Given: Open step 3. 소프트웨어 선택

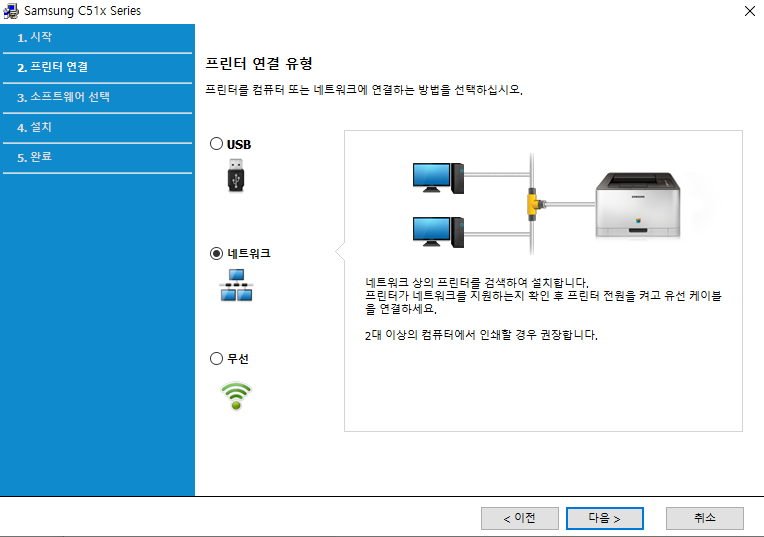Looking at the screenshot, I should coord(97,97).
